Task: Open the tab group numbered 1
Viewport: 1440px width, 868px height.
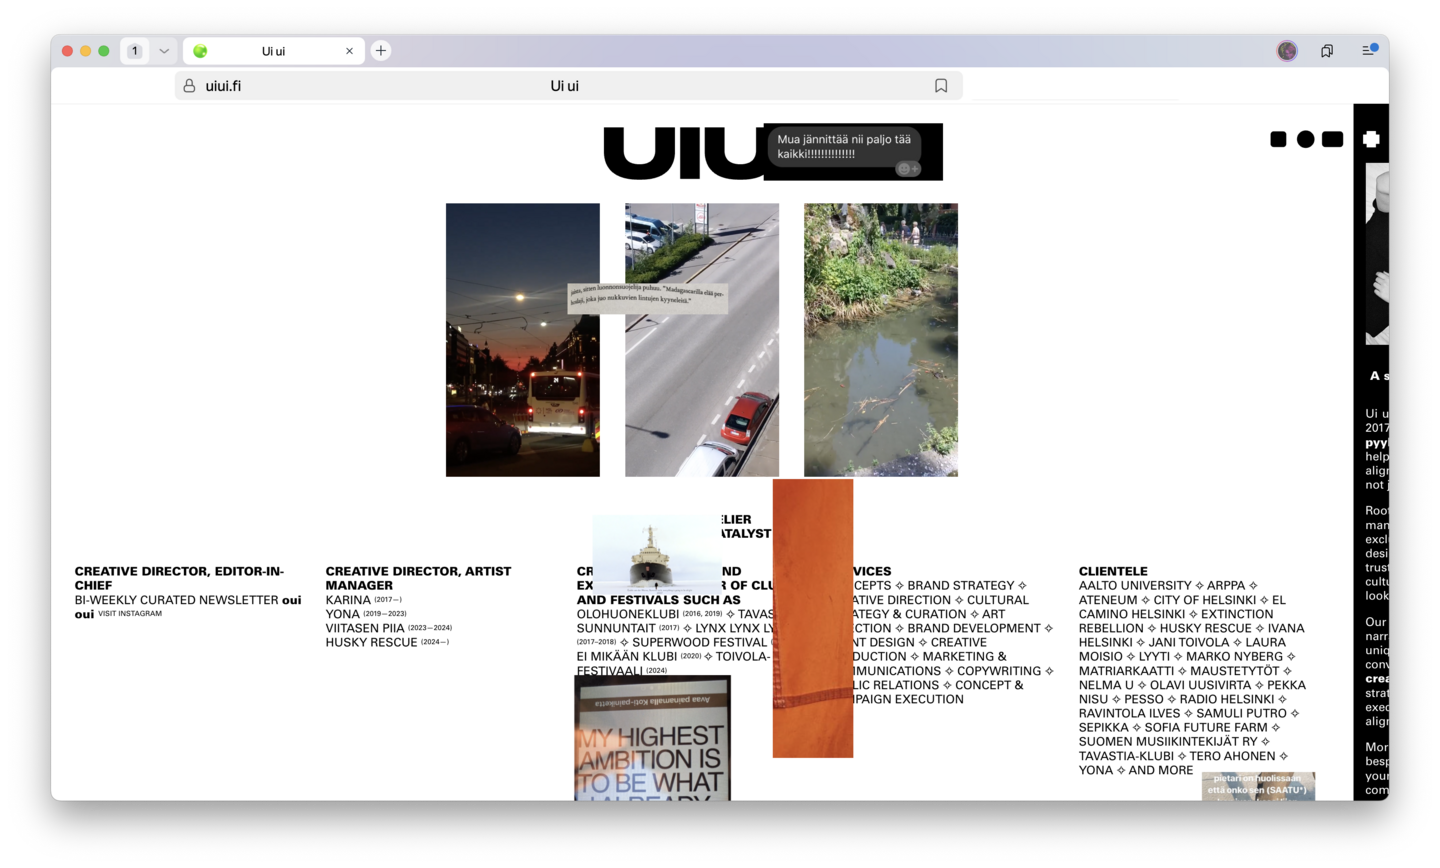Action: [x=135, y=51]
